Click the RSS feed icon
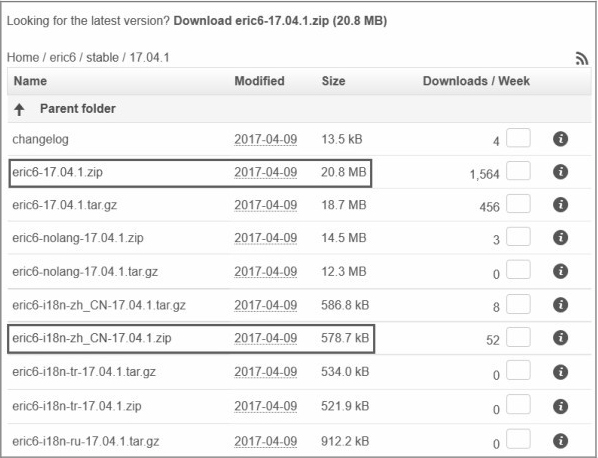Image resolution: width=598 pixels, height=458 pixels. point(582,58)
